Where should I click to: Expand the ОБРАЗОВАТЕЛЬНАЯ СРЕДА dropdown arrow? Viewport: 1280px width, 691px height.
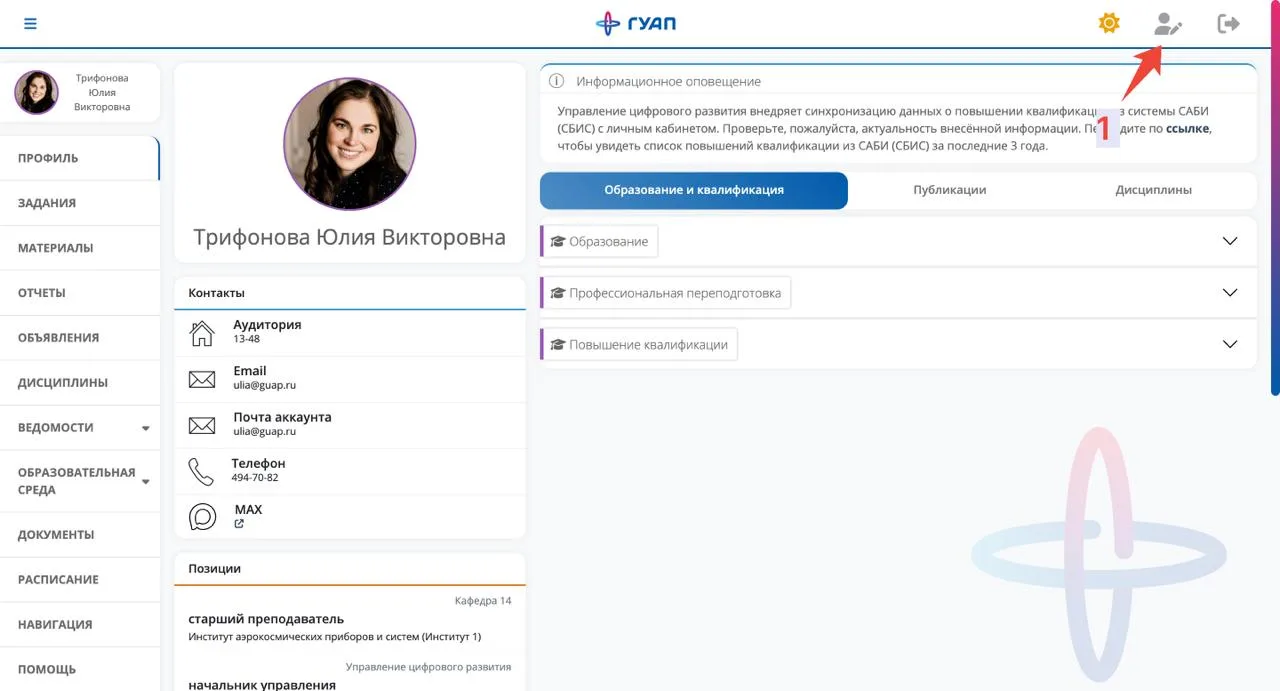pyautogui.click(x=145, y=482)
